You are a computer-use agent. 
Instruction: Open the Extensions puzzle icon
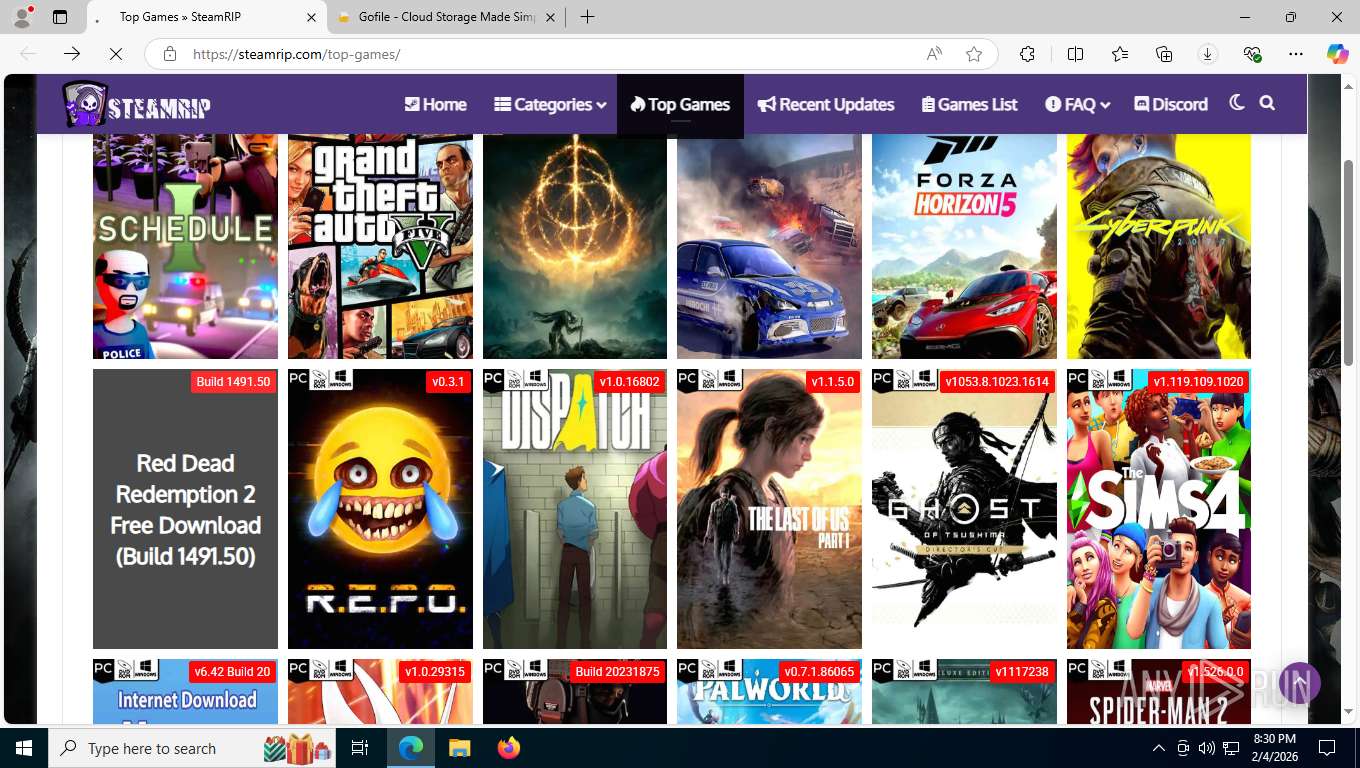(x=1027, y=54)
